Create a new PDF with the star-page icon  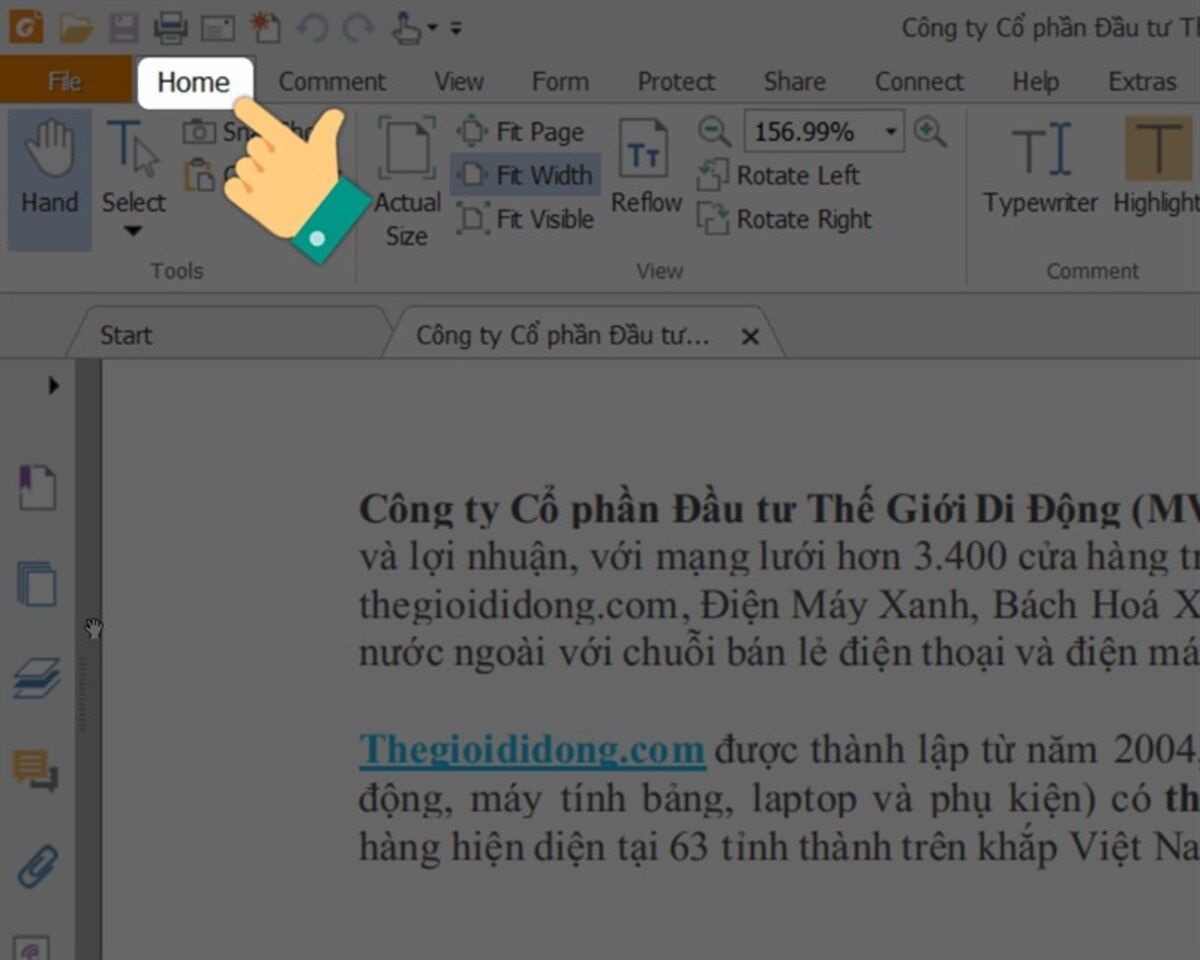[265, 27]
